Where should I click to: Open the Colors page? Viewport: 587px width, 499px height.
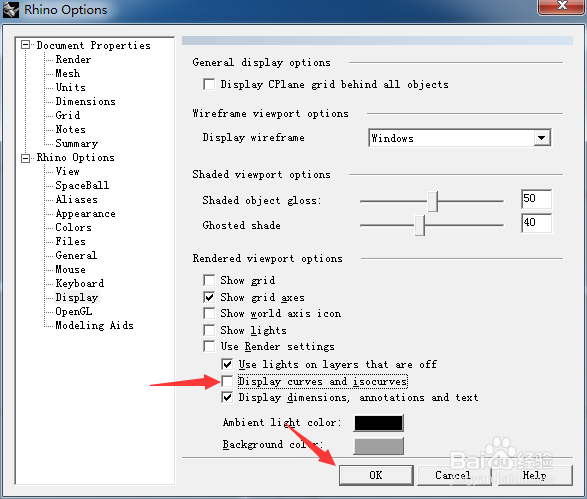point(73,228)
